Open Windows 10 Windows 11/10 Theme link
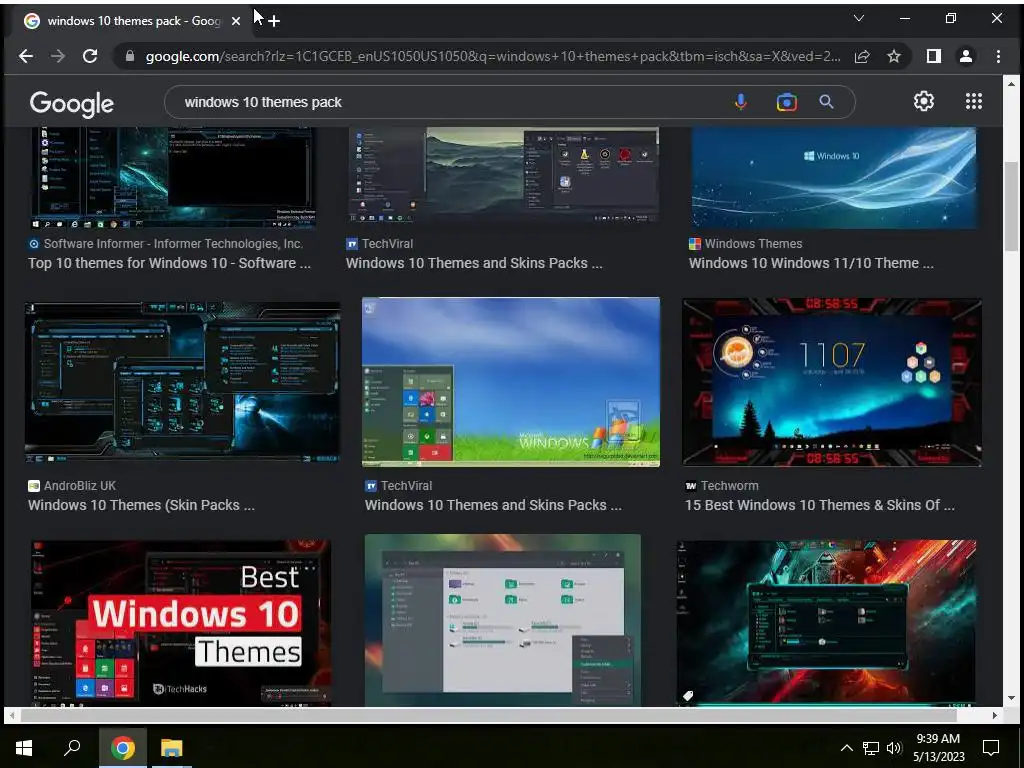Screen dimensions: 1024x768 point(811,263)
